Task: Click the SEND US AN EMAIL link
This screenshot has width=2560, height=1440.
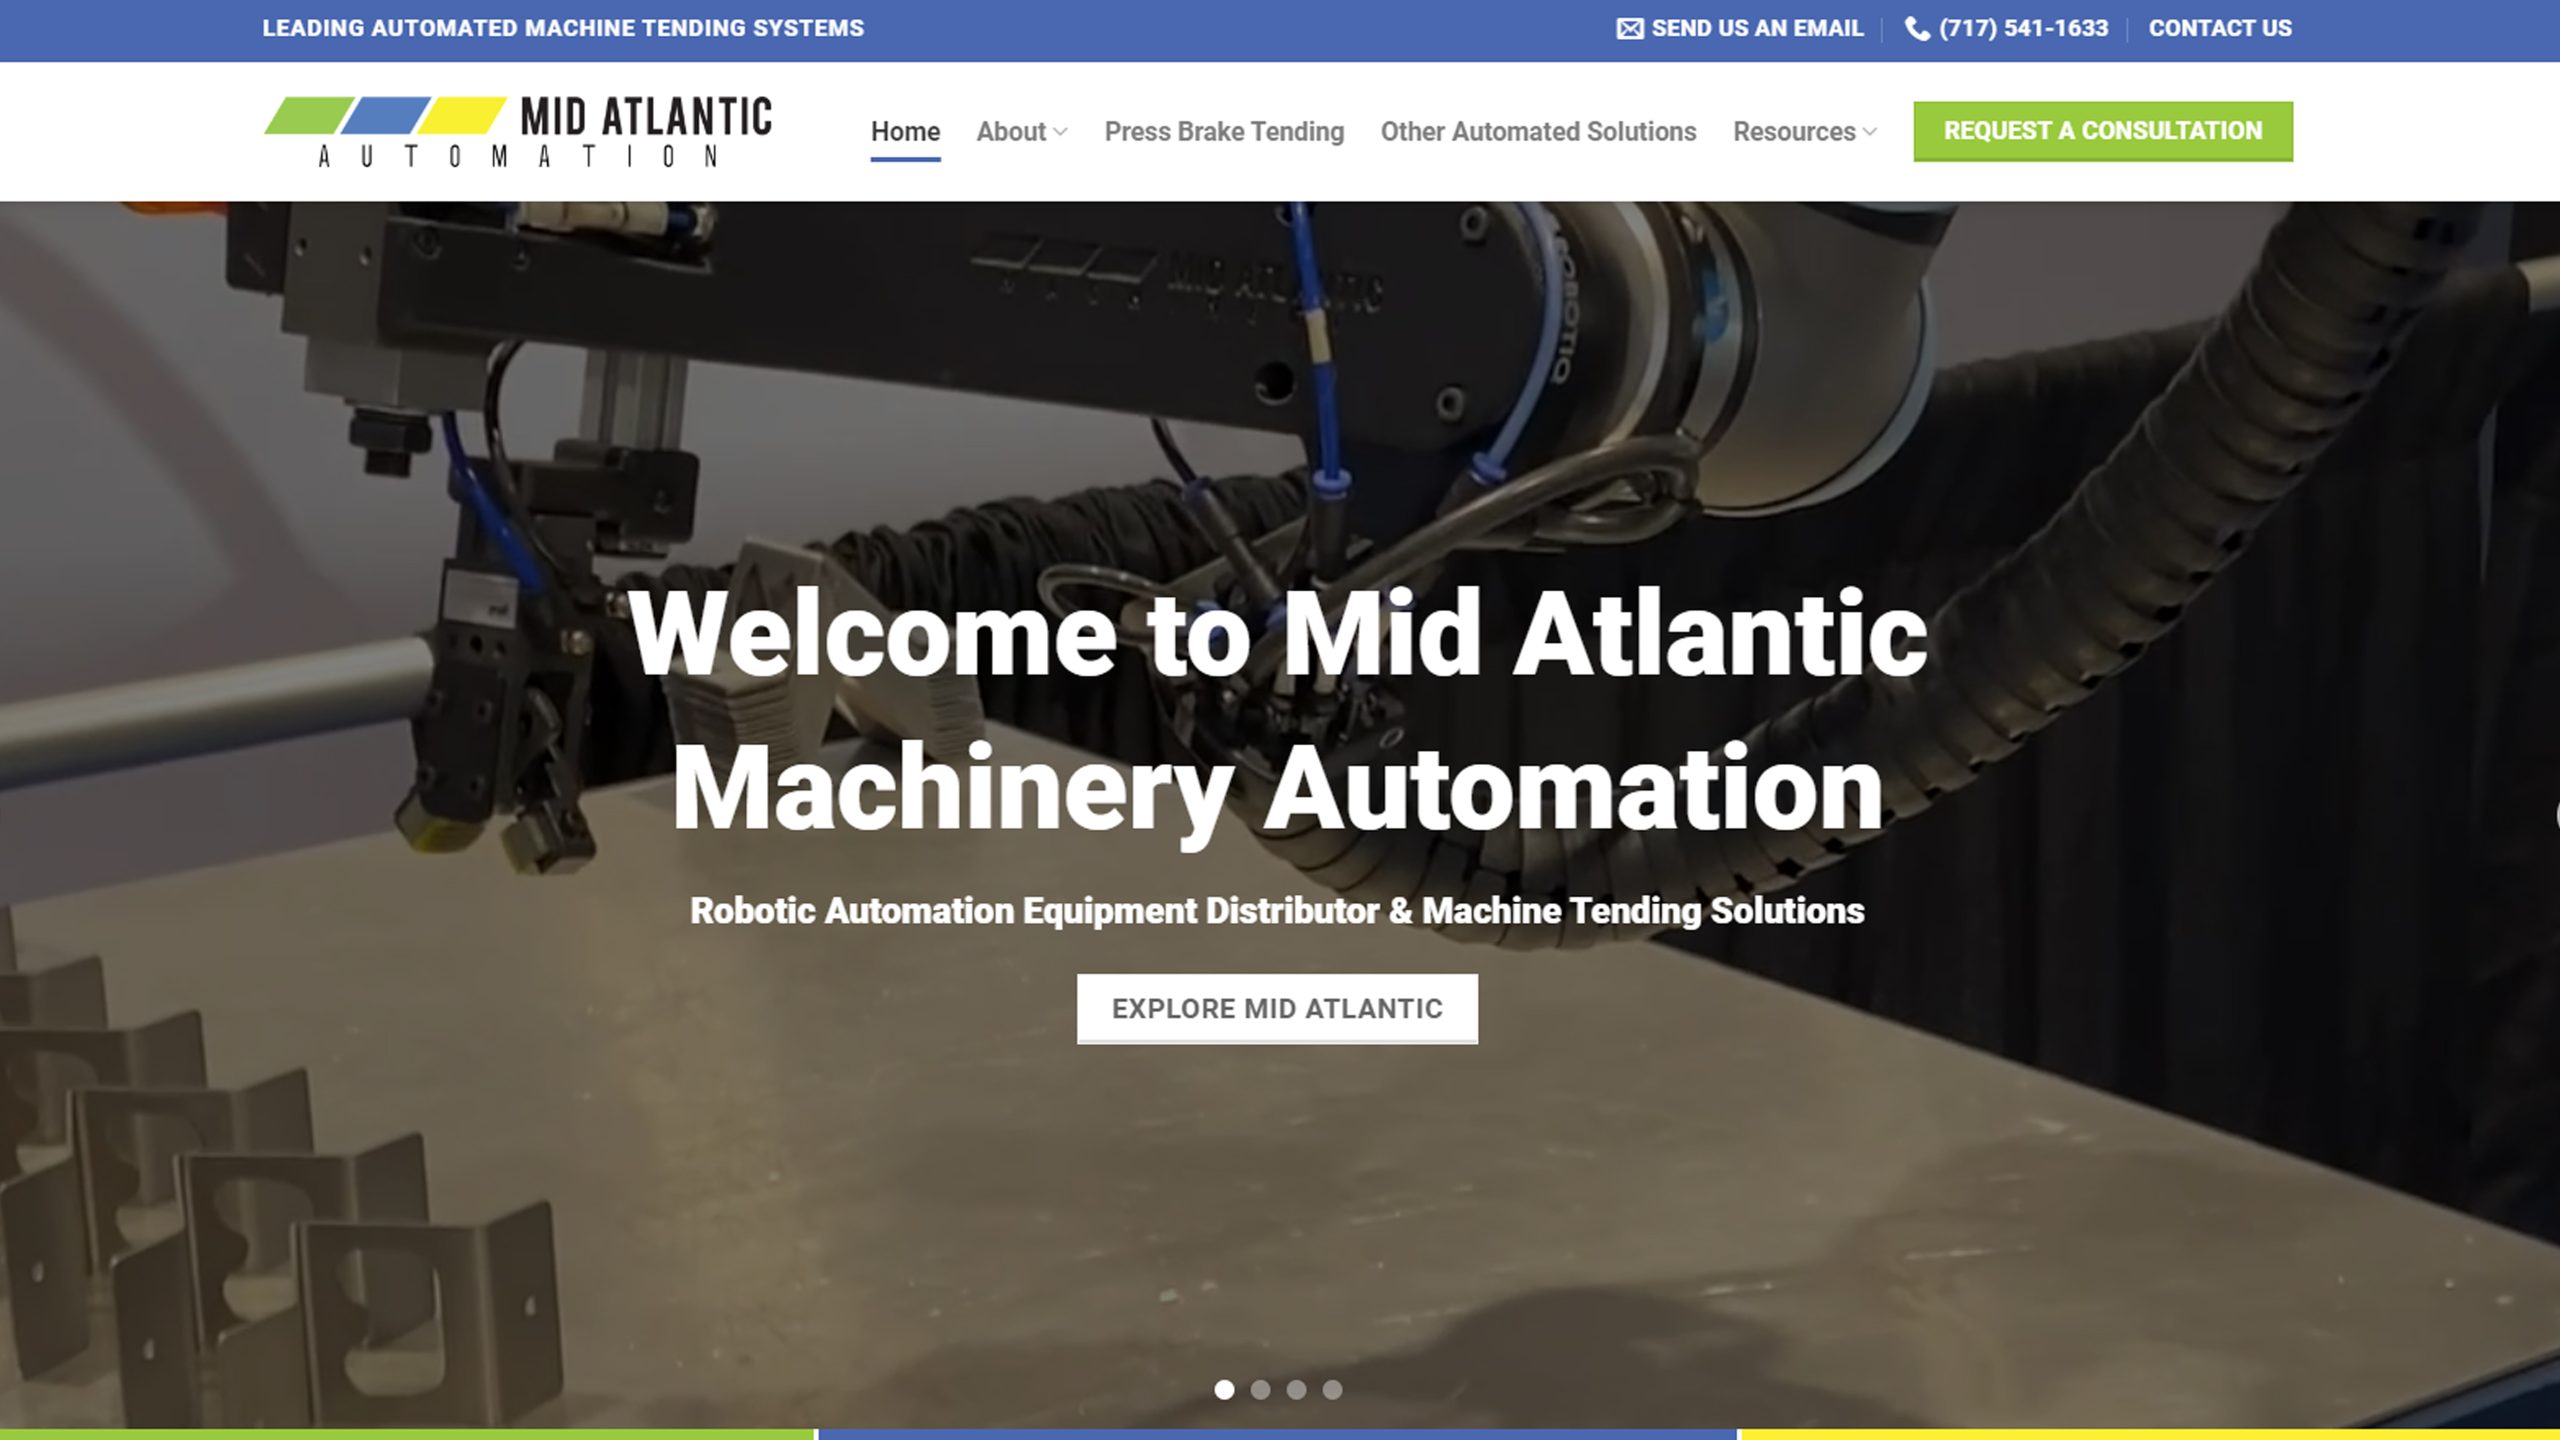Action: click(x=1739, y=28)
